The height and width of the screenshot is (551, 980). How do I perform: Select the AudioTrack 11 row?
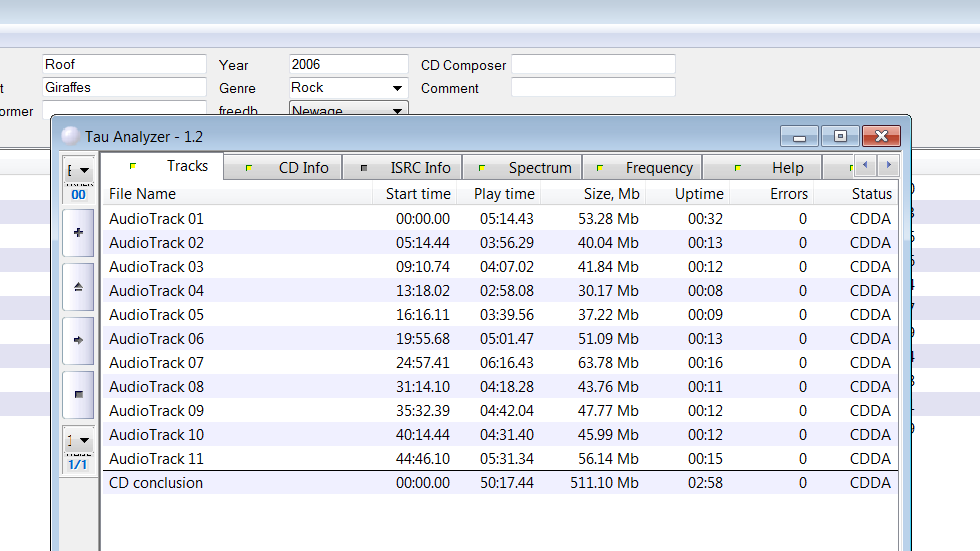500,459
